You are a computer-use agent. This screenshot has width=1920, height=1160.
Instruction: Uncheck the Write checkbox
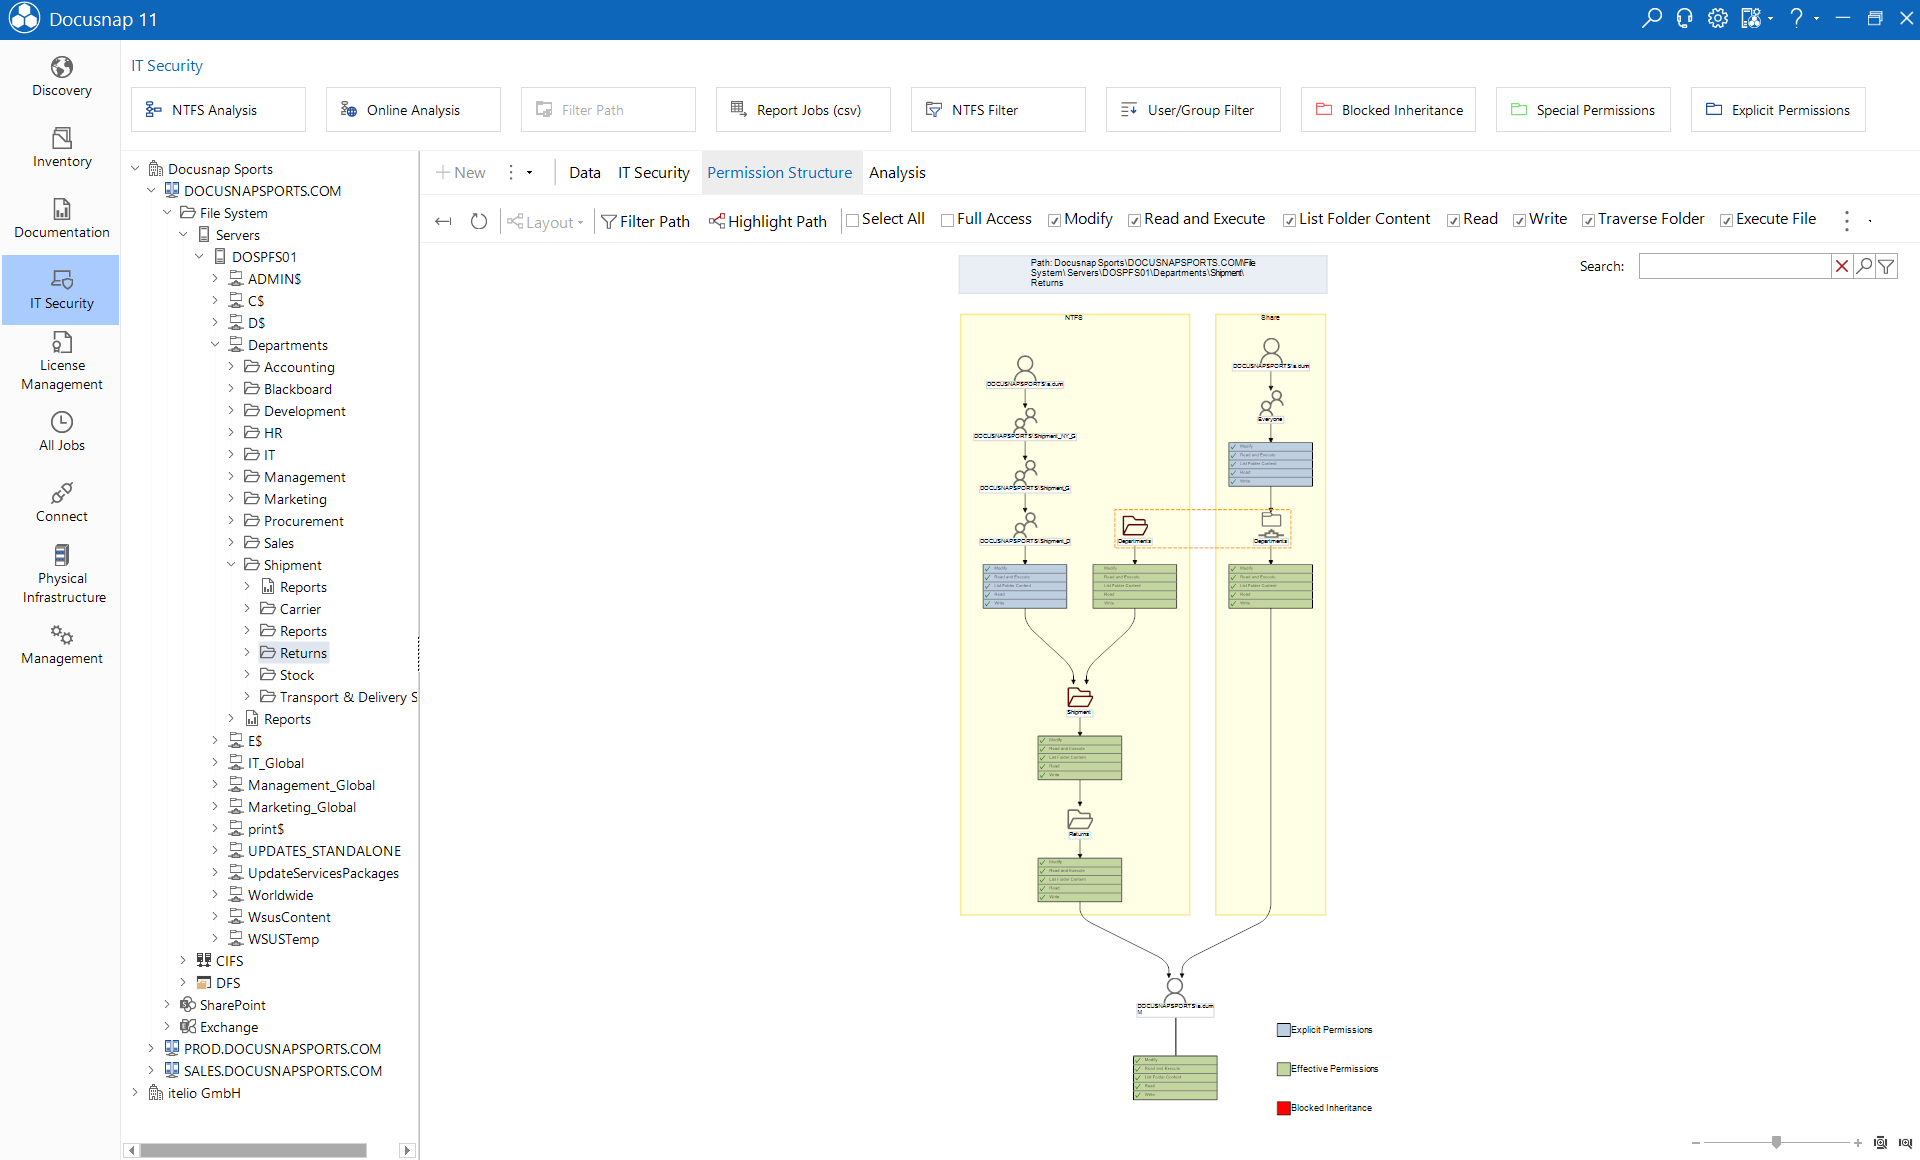tap(1519, 220)
